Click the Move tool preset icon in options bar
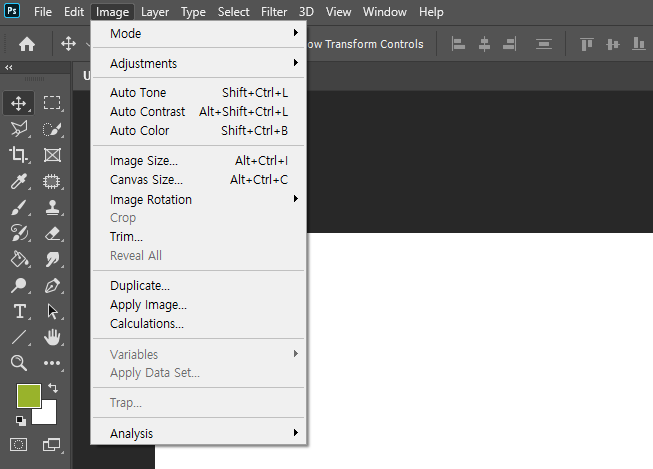This screenshot has height=469, width=653. coord(68,43)
